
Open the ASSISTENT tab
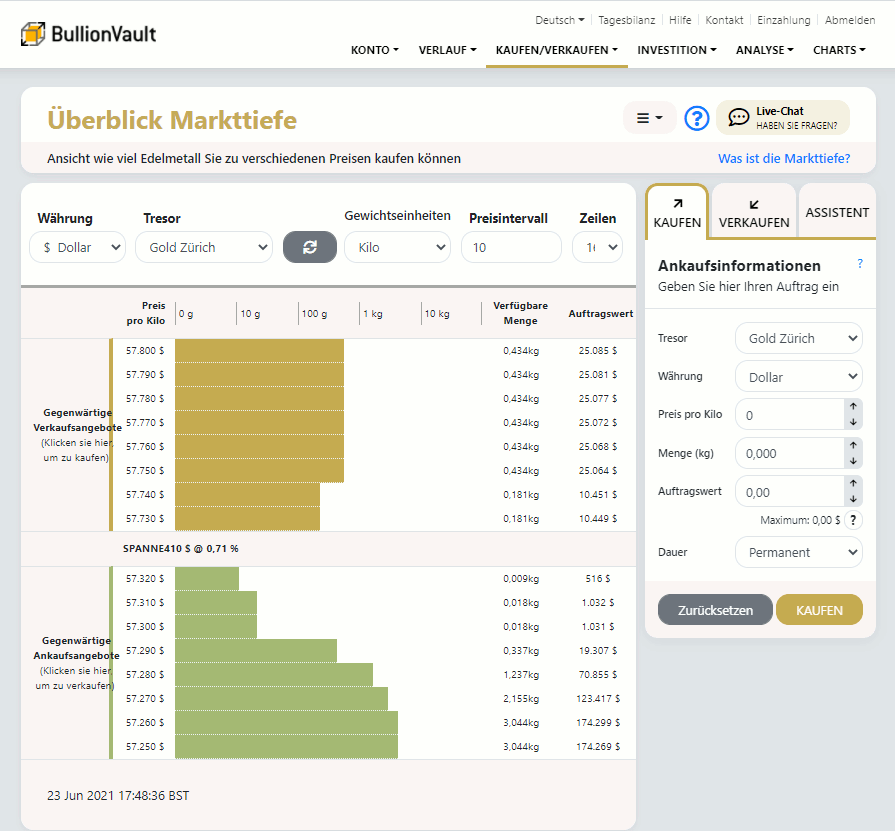pos(837,212)
